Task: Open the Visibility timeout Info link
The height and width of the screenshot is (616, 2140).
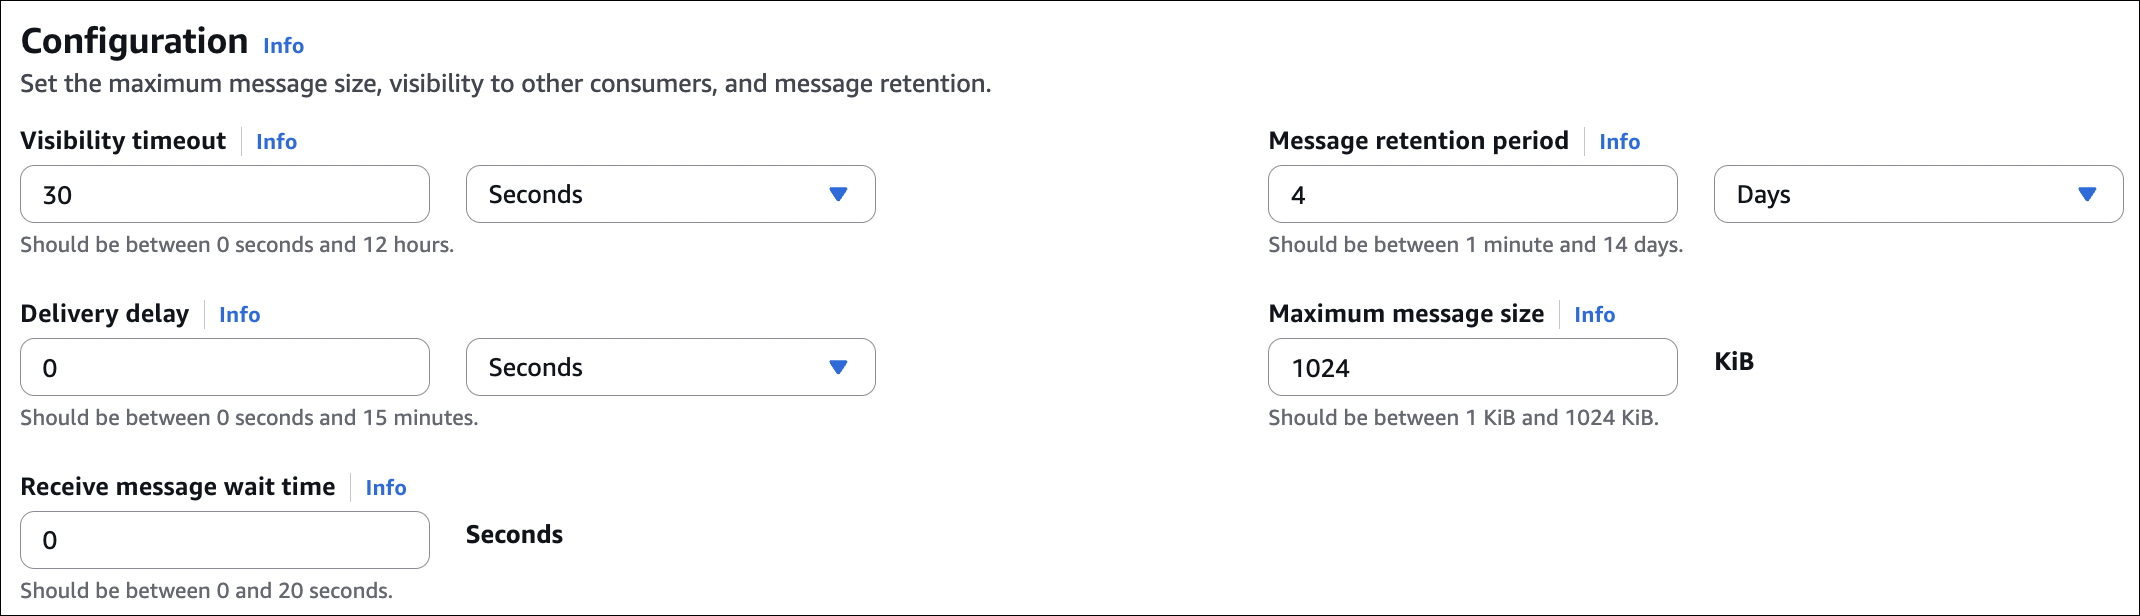Action: coord(276,142)
